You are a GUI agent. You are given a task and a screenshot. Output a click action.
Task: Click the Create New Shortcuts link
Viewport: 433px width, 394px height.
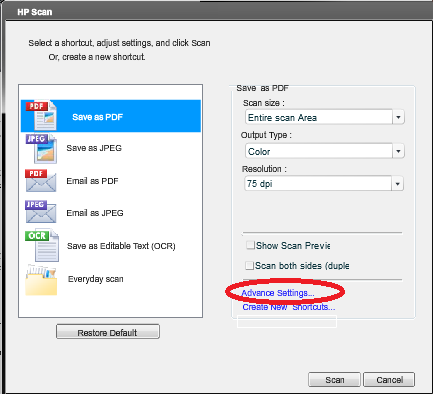click(x=289, y=307)
